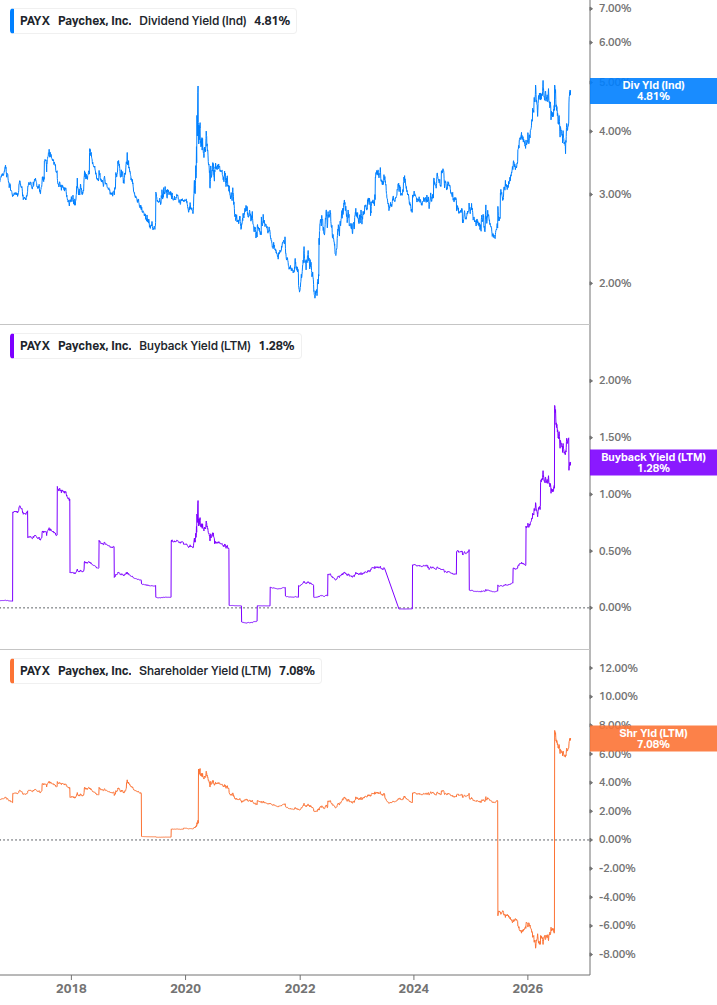
Task: Select the purple Buyback Yield 1.28% axis tag
Action: tap(653, 463)
